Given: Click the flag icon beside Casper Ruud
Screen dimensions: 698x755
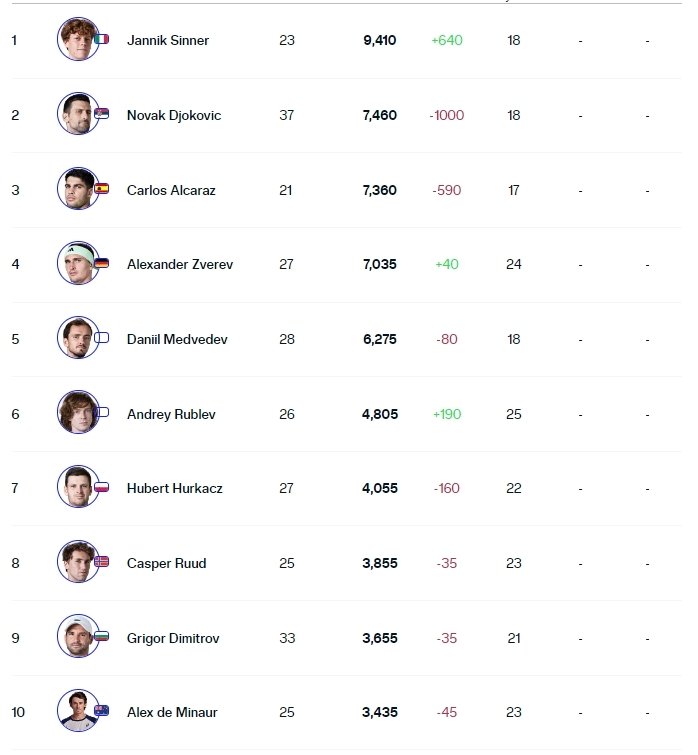Looking at the screenshot, I should pyautogui.click(x=102, y=562).
